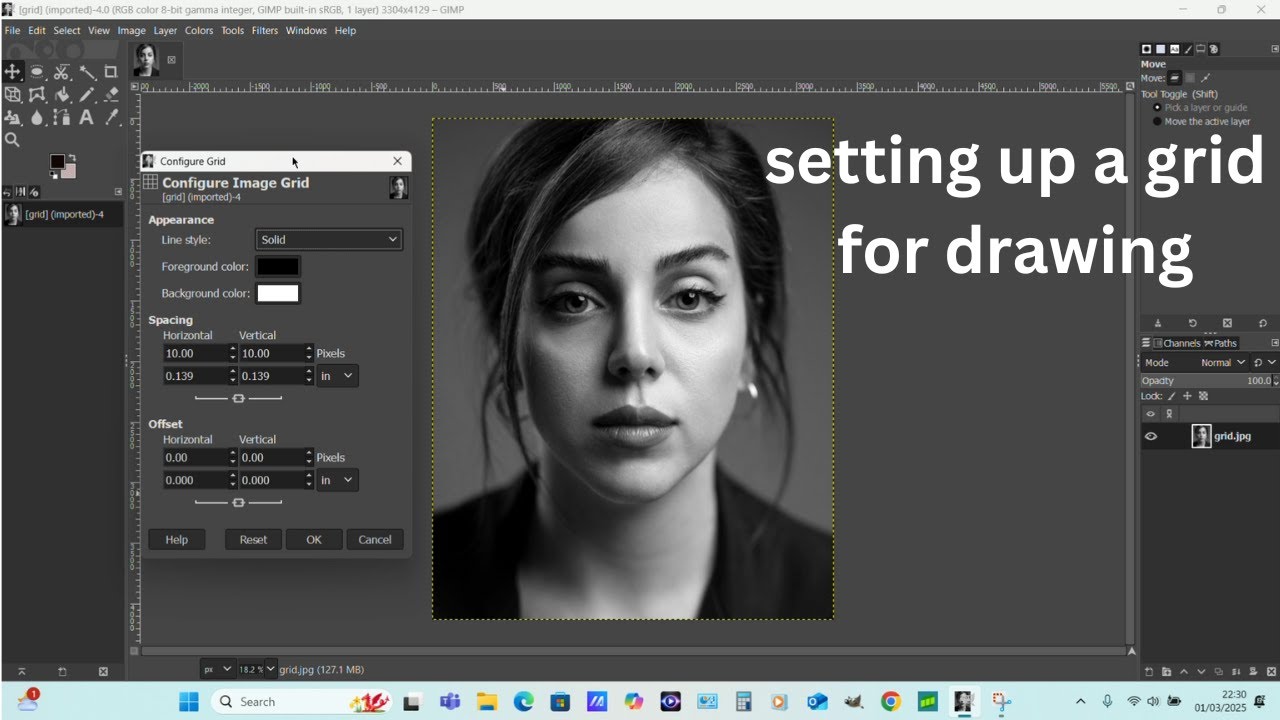Select the Scissors Select tool

point(62,72)
